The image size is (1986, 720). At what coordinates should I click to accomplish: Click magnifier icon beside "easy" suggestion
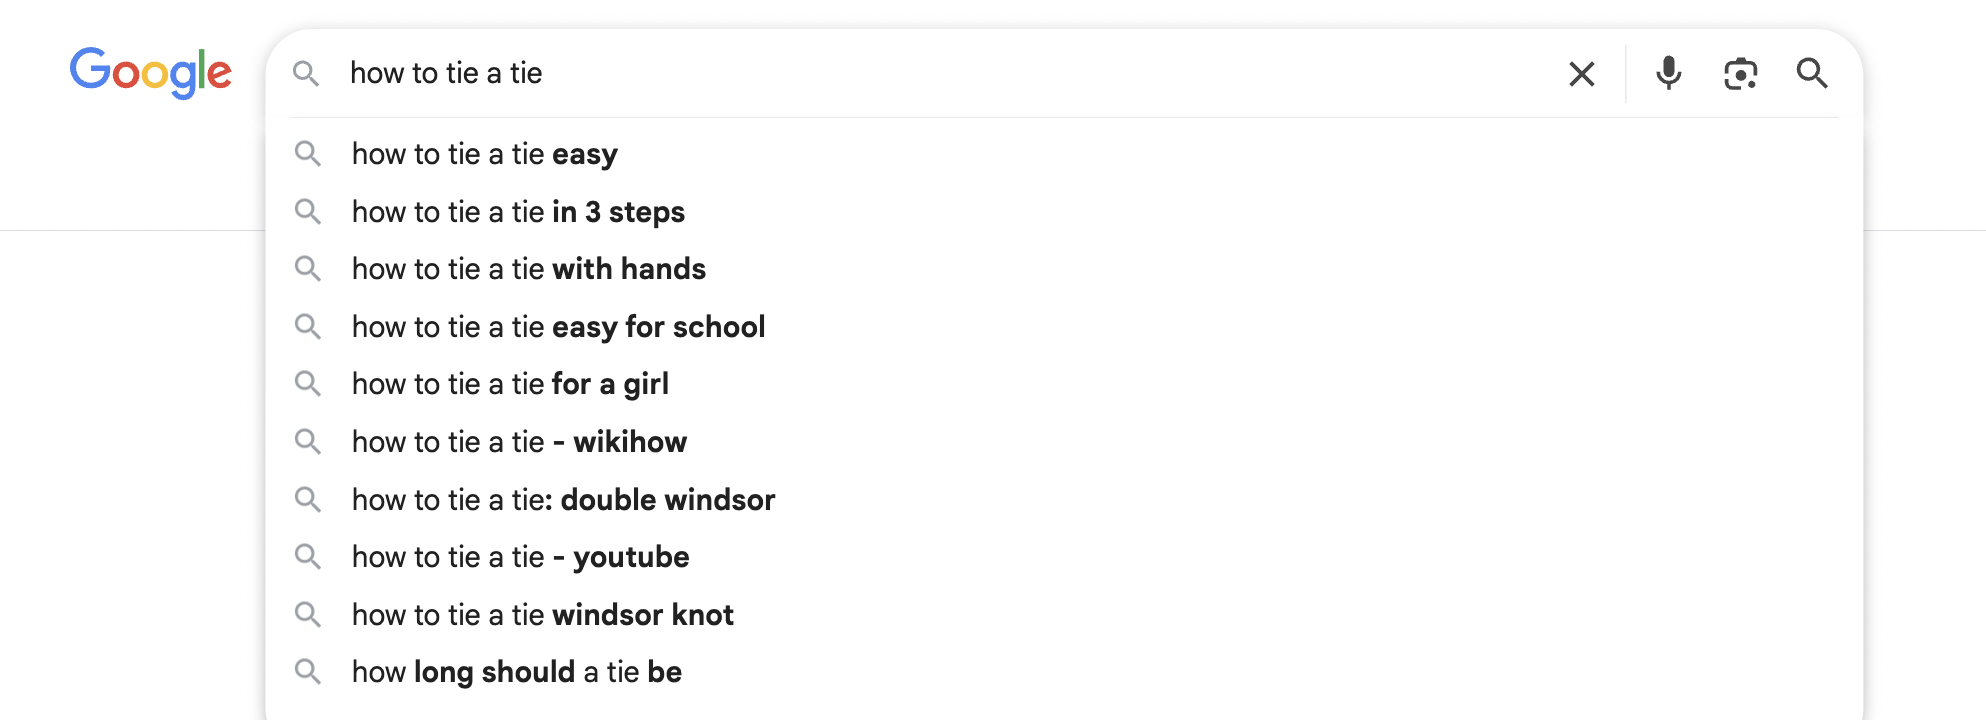(308, 154)
